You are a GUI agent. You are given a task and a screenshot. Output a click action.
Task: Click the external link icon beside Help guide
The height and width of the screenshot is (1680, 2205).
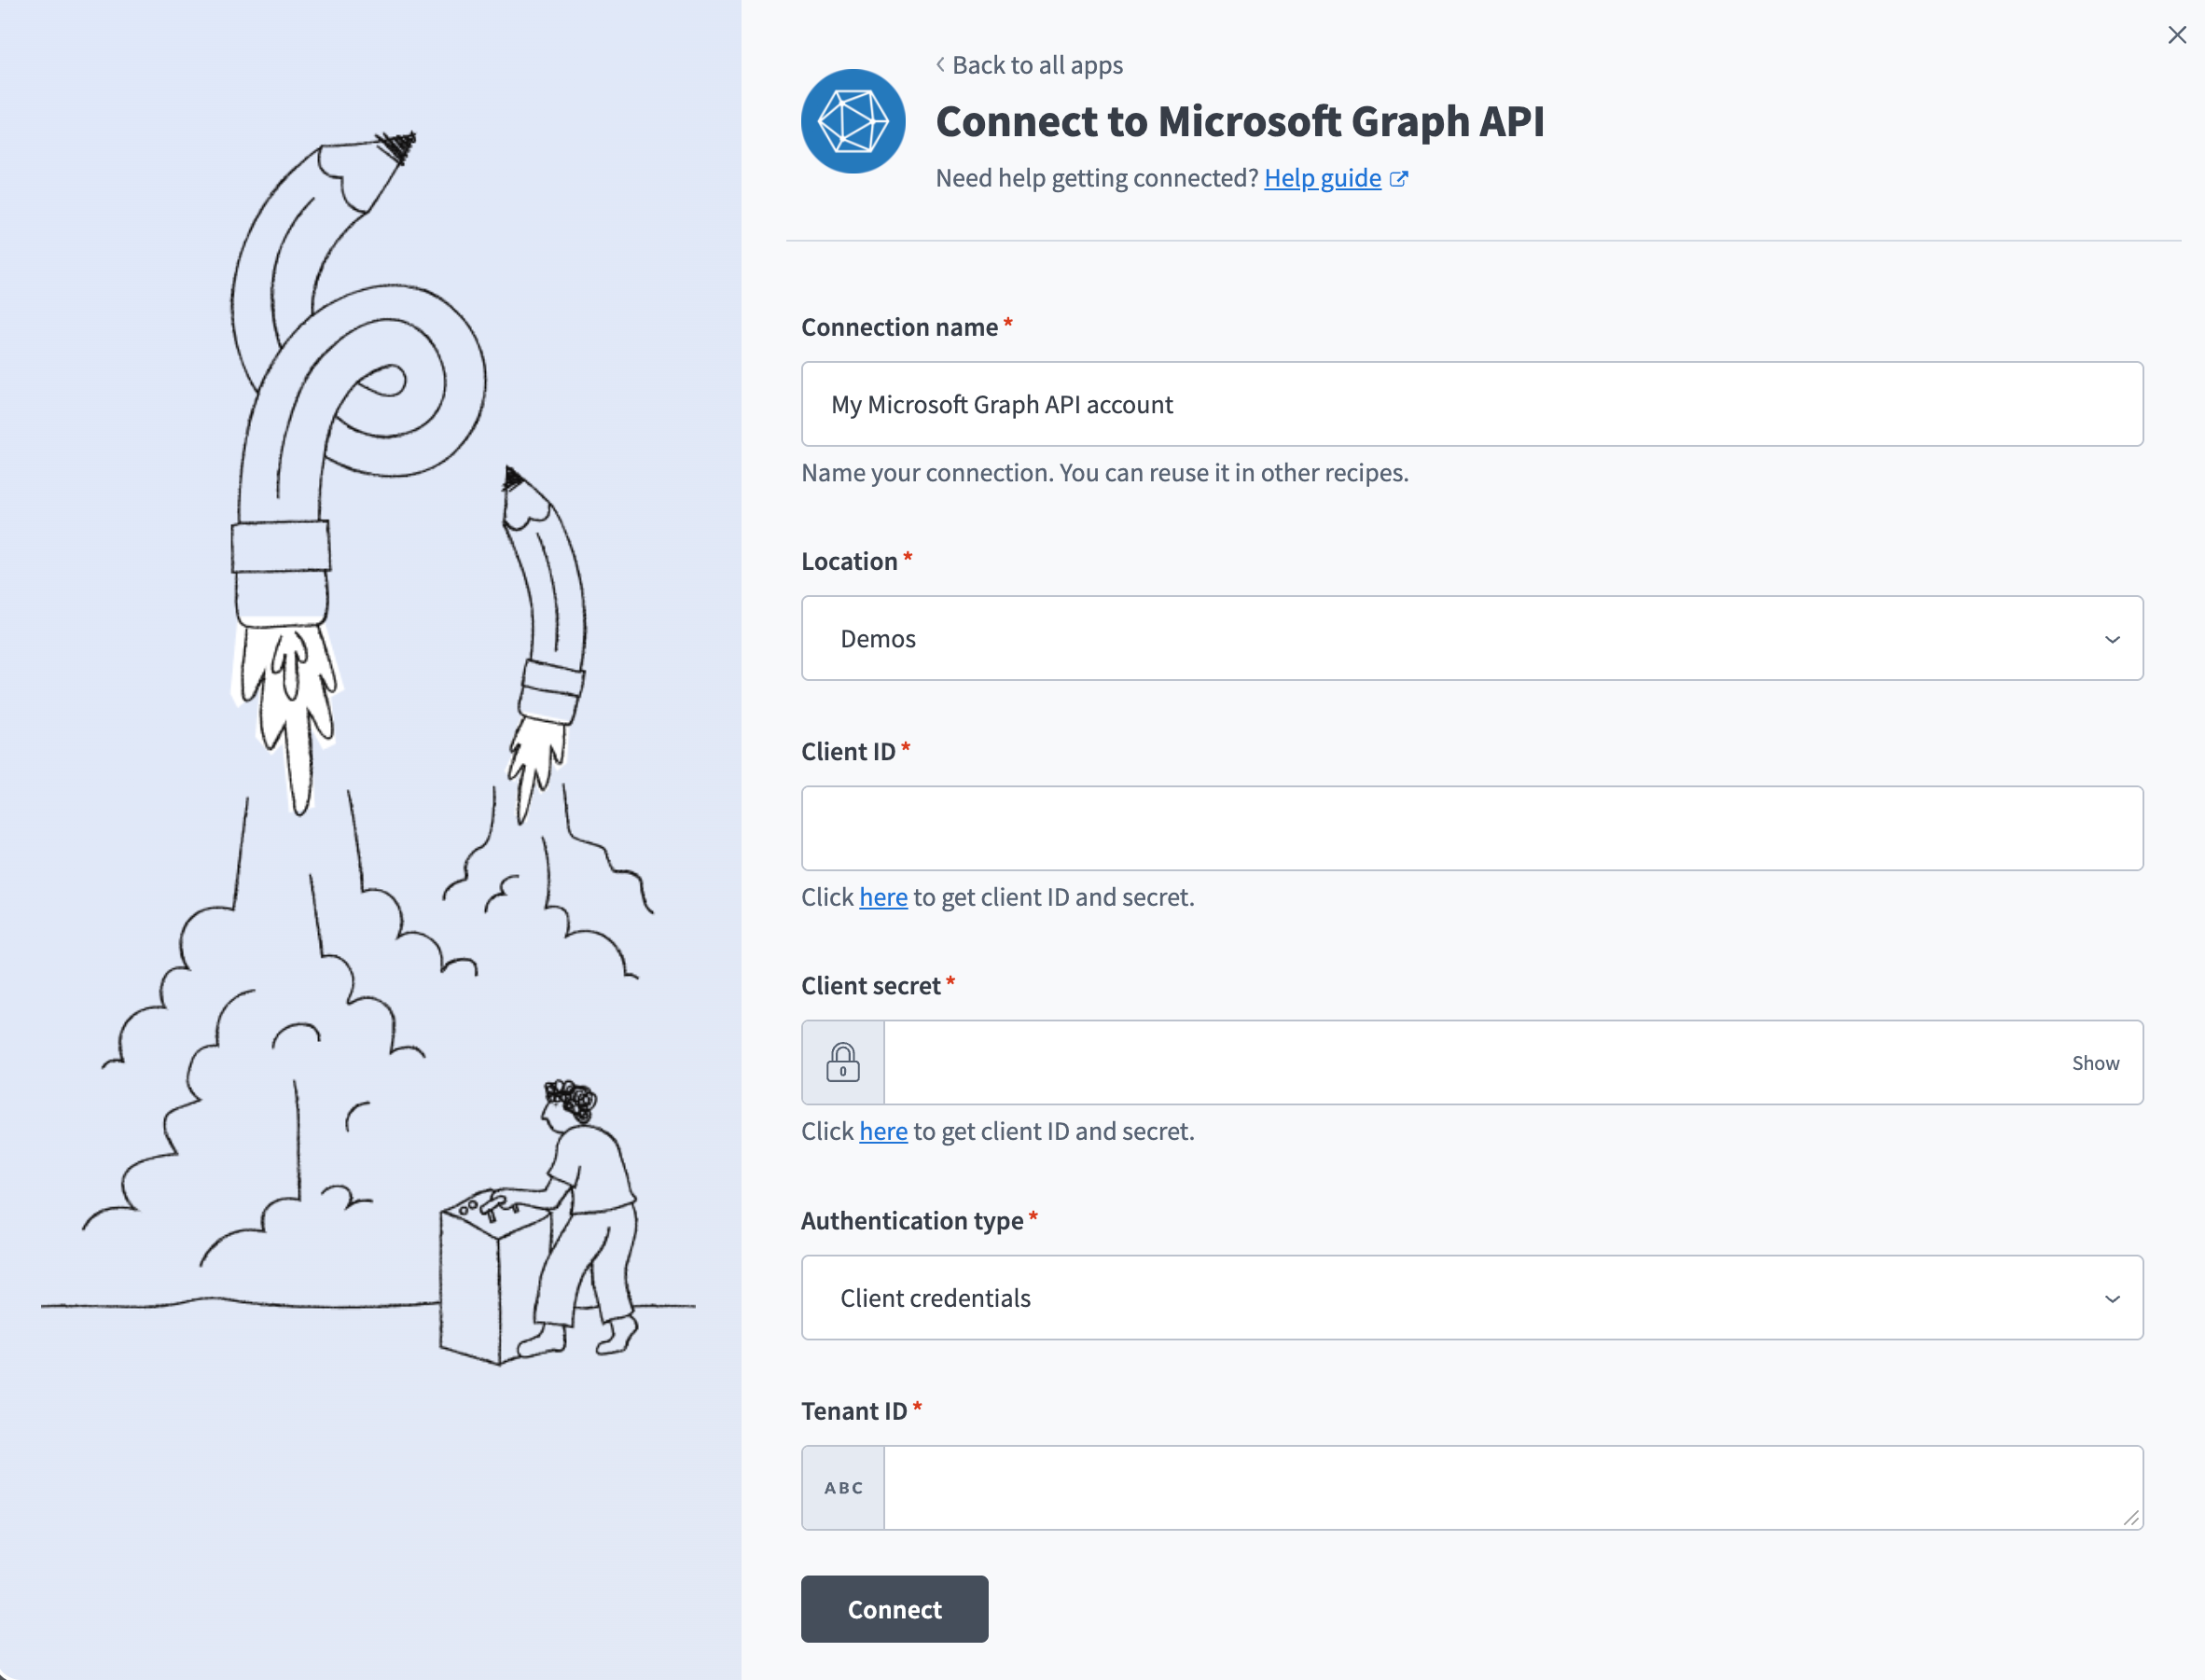(1399, 179)
